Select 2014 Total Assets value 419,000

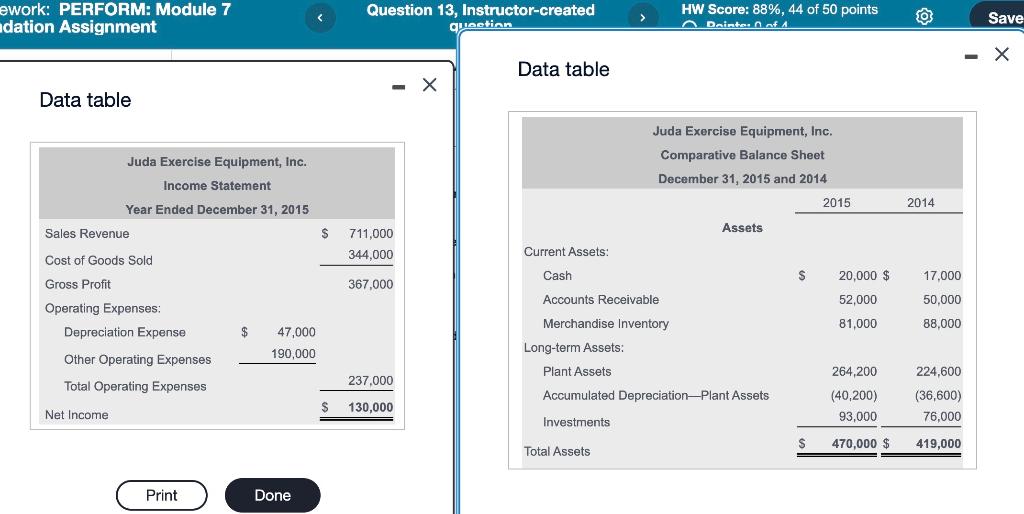(939, 444)
